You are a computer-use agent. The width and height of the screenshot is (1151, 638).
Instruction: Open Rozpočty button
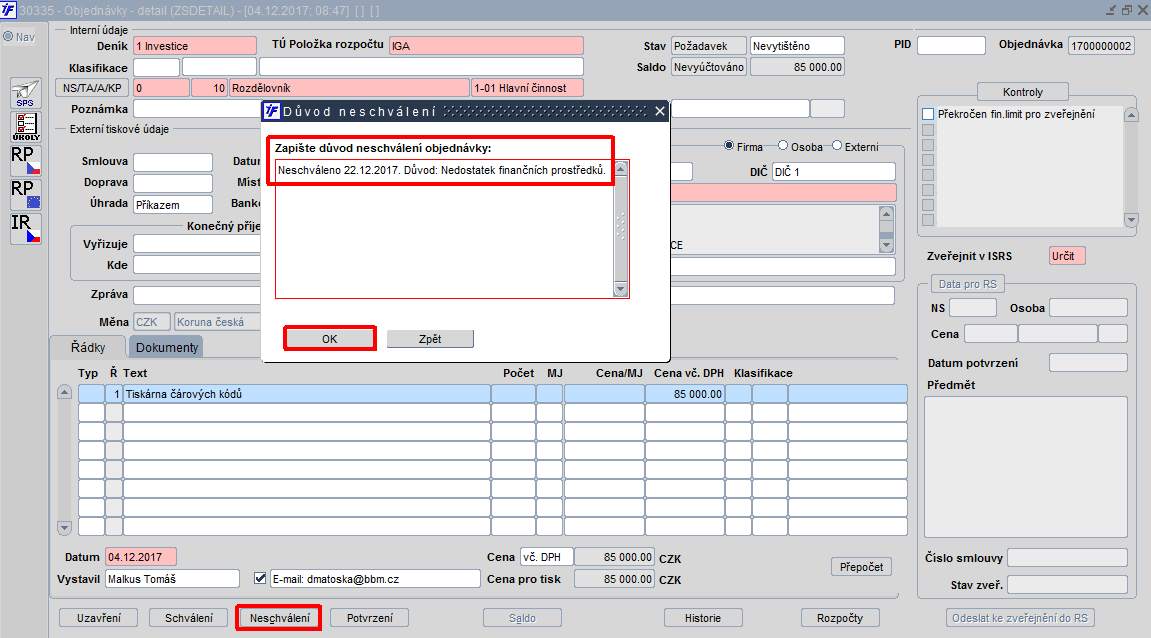click(840, 618)
